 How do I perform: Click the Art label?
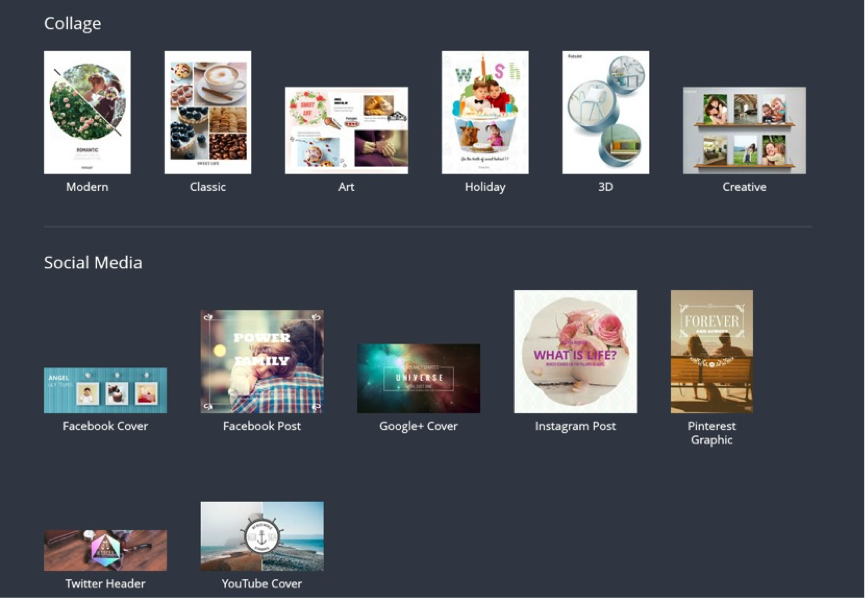pos(346,187)
